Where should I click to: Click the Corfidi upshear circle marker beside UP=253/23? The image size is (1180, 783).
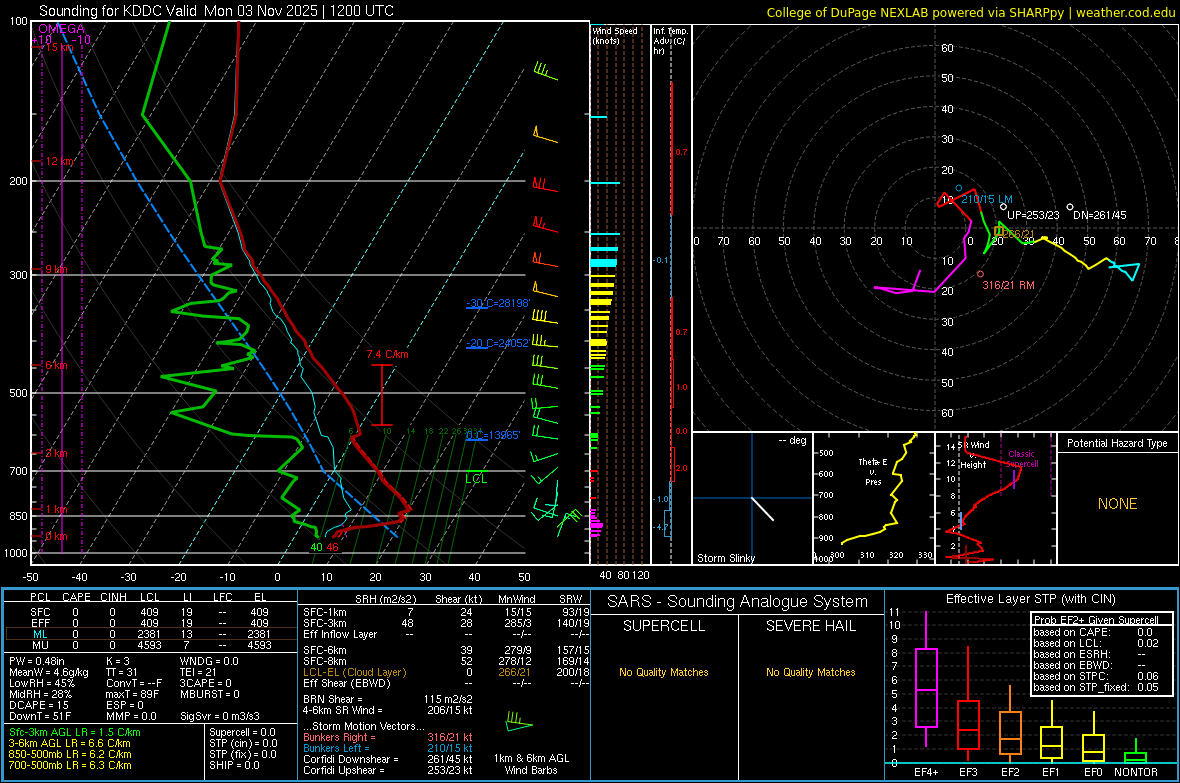coord(1003,206)
